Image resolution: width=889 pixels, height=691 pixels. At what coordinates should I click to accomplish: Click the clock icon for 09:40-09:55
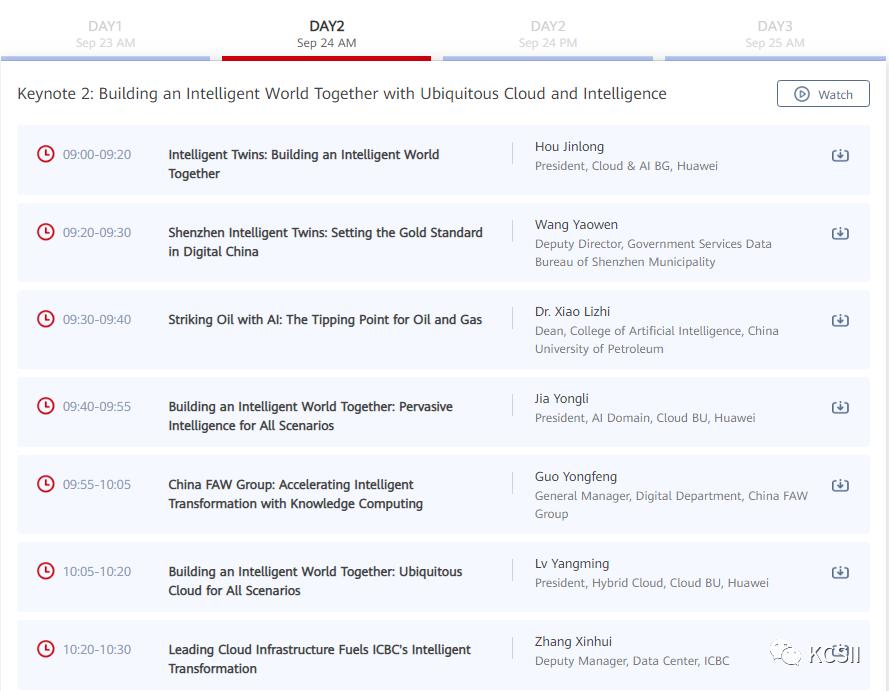(x=45, y=406)
